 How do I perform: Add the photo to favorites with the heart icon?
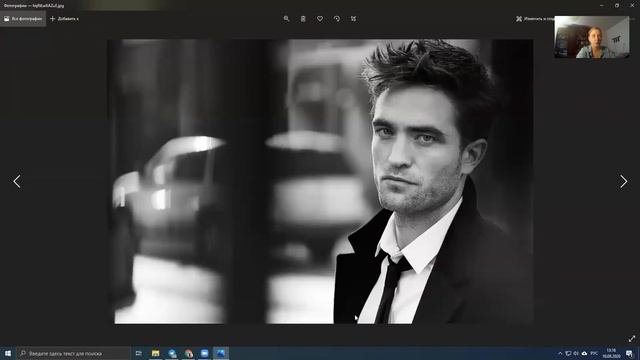pos(320,19)
